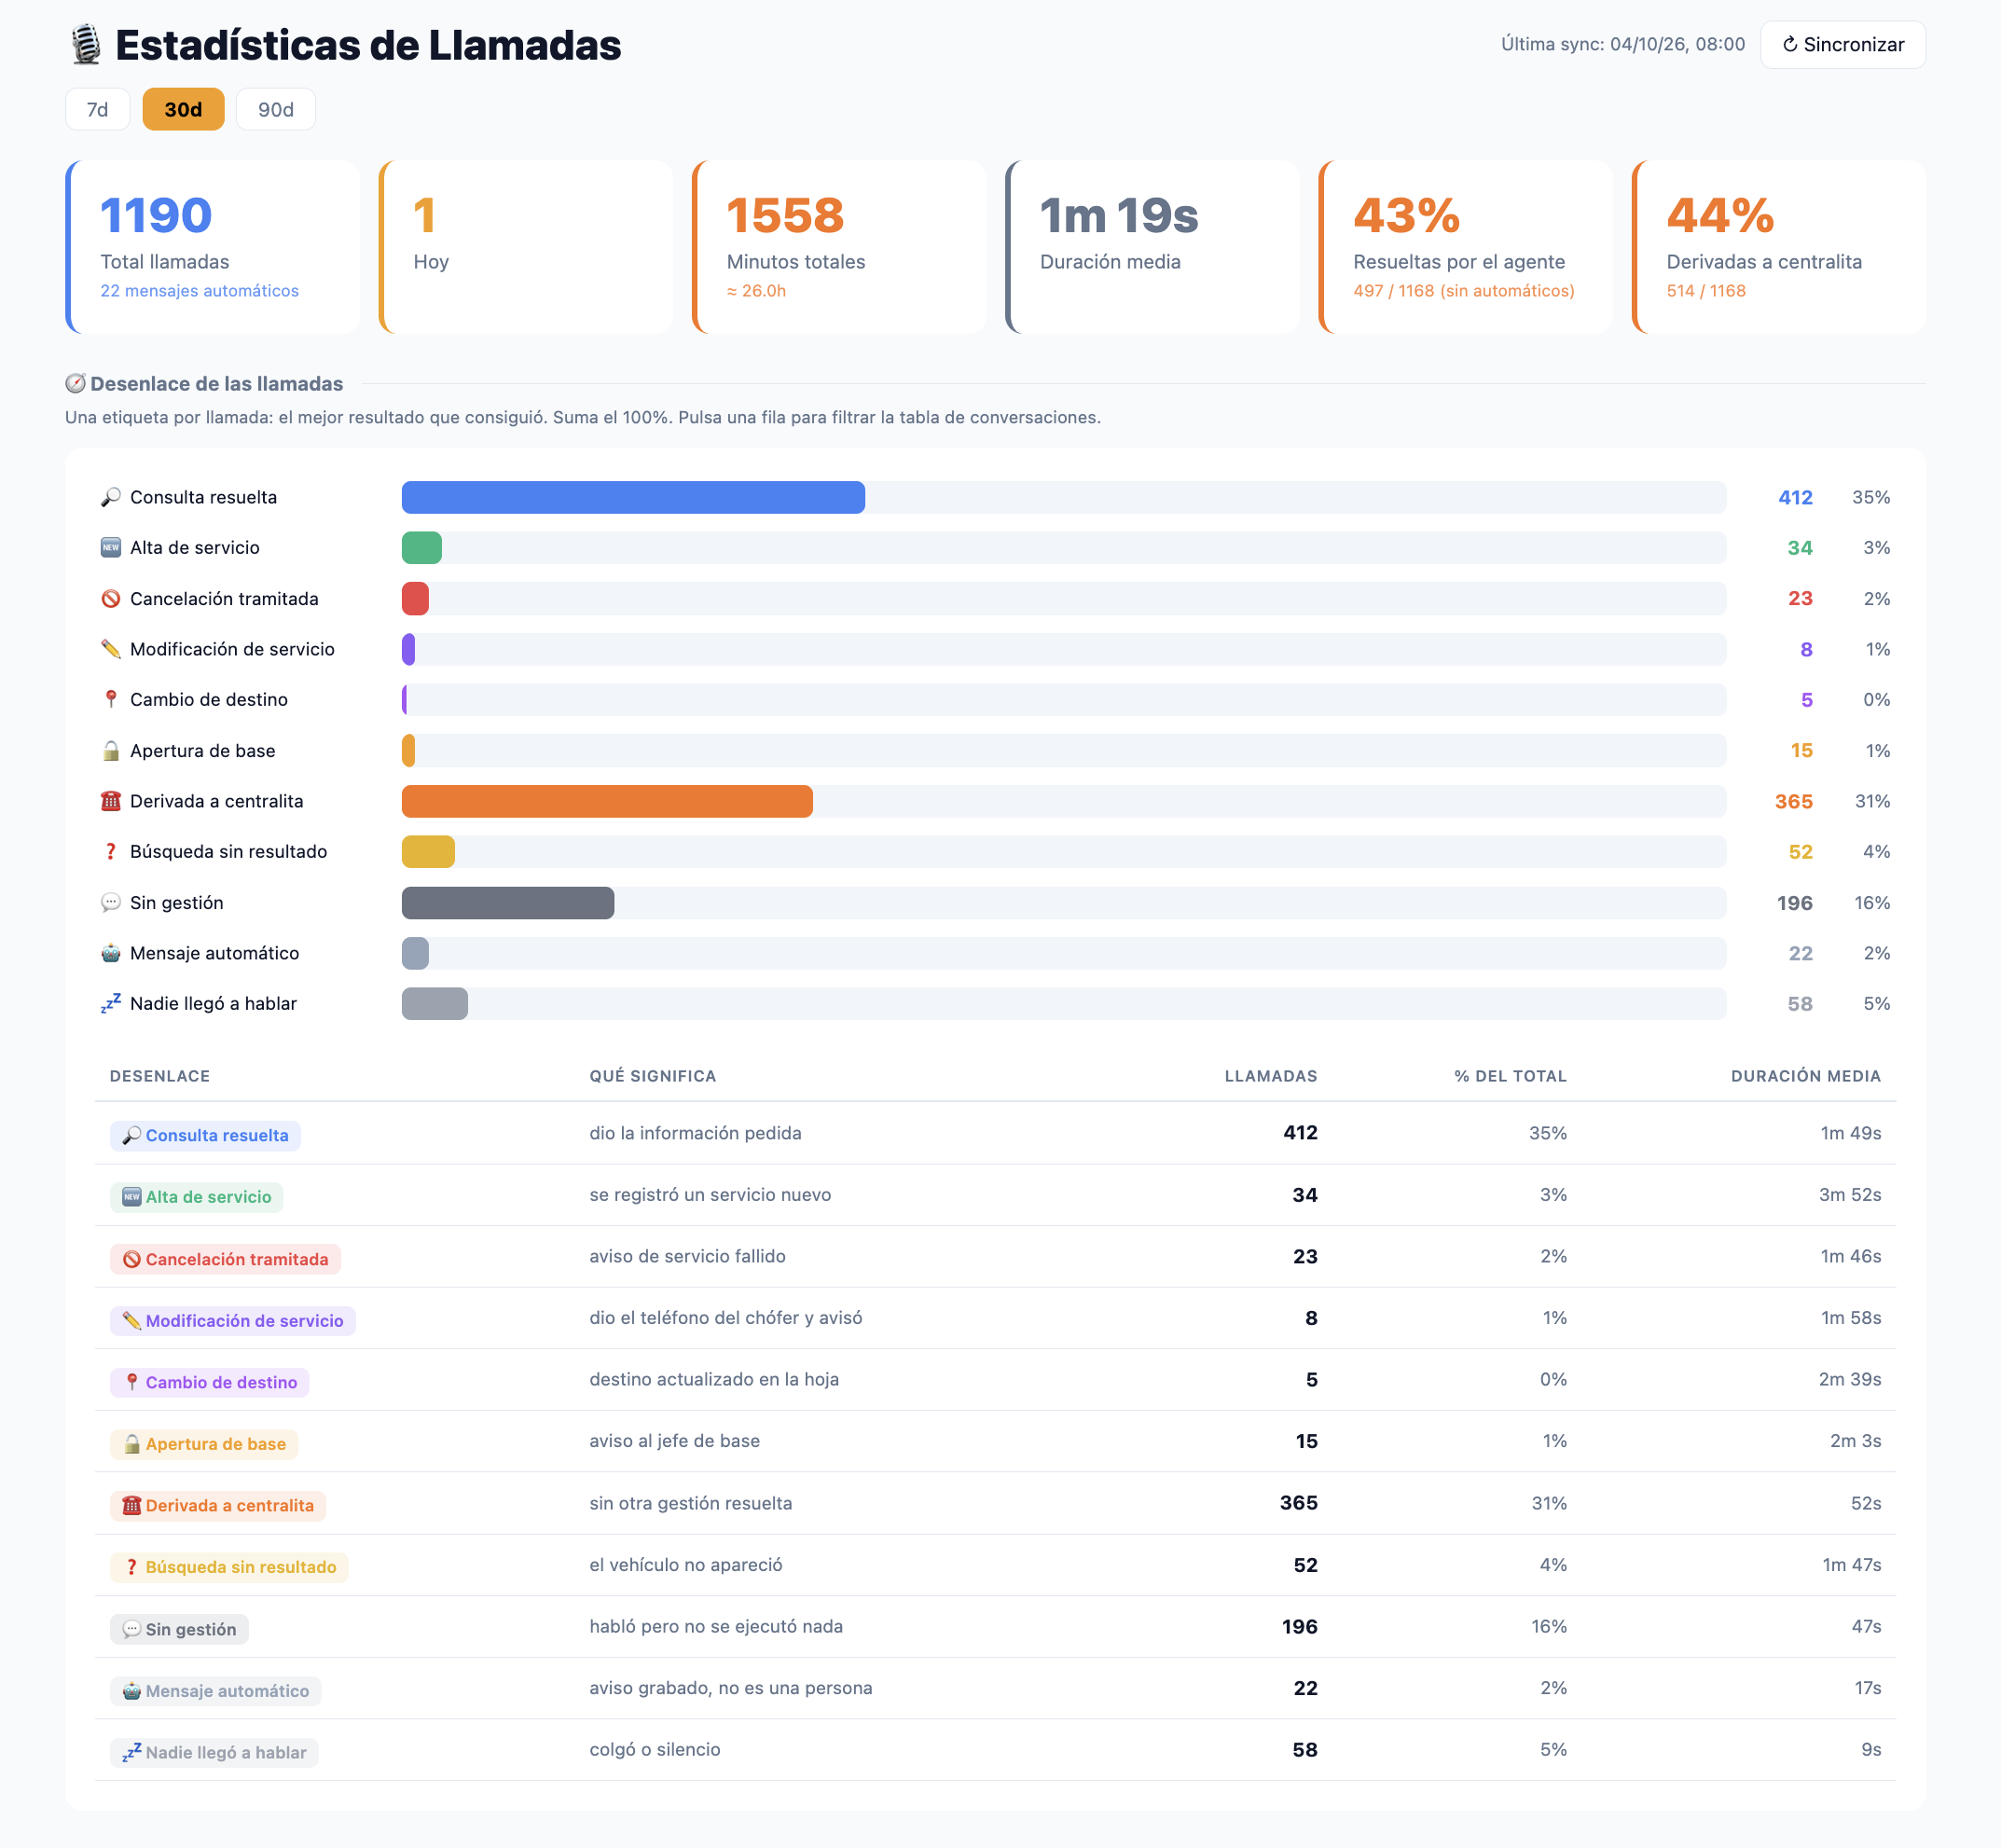Click the orange Derivada a centralita progress bar
The height and width of the screenshot is (1848, 2001).
[x=607, y=801]
